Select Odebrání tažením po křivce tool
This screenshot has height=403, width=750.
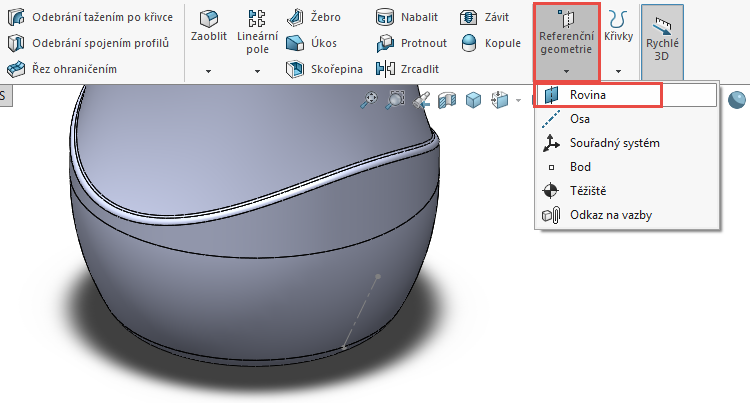pyautogui.click(x=90, y=17)
